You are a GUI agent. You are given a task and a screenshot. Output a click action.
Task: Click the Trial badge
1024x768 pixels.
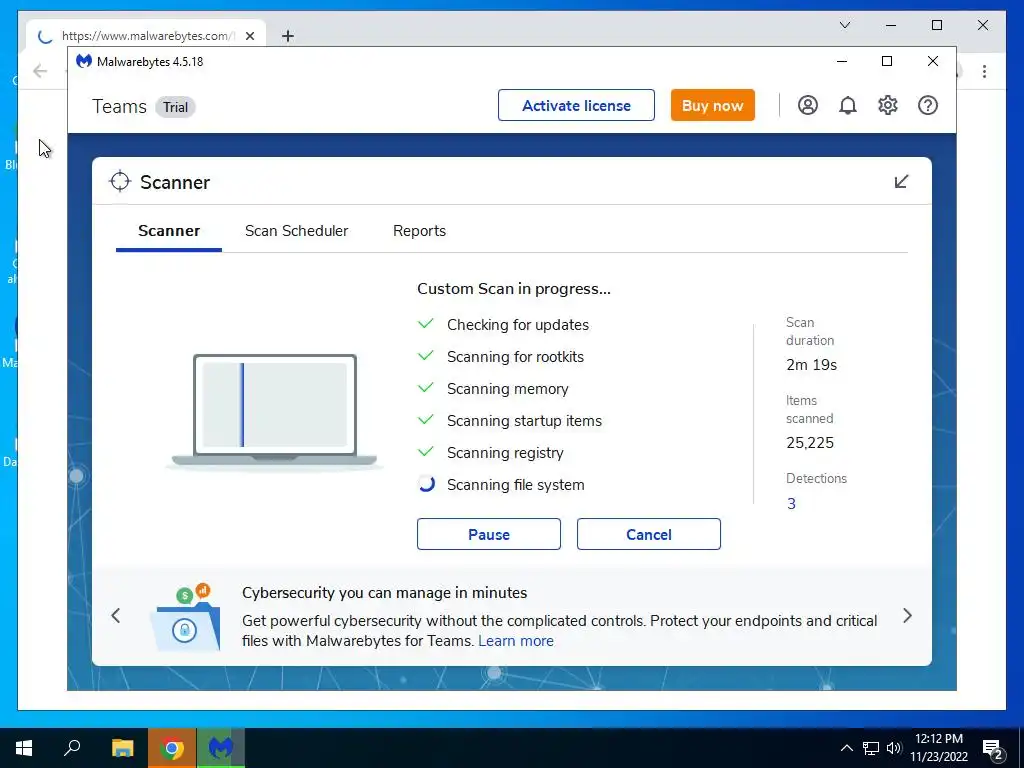[x=175, y=107]
